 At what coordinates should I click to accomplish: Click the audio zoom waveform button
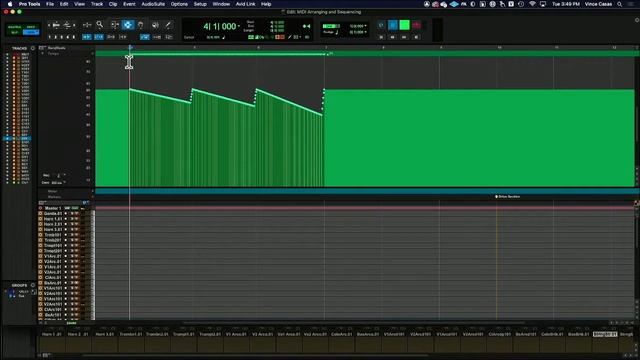point(56,25)
